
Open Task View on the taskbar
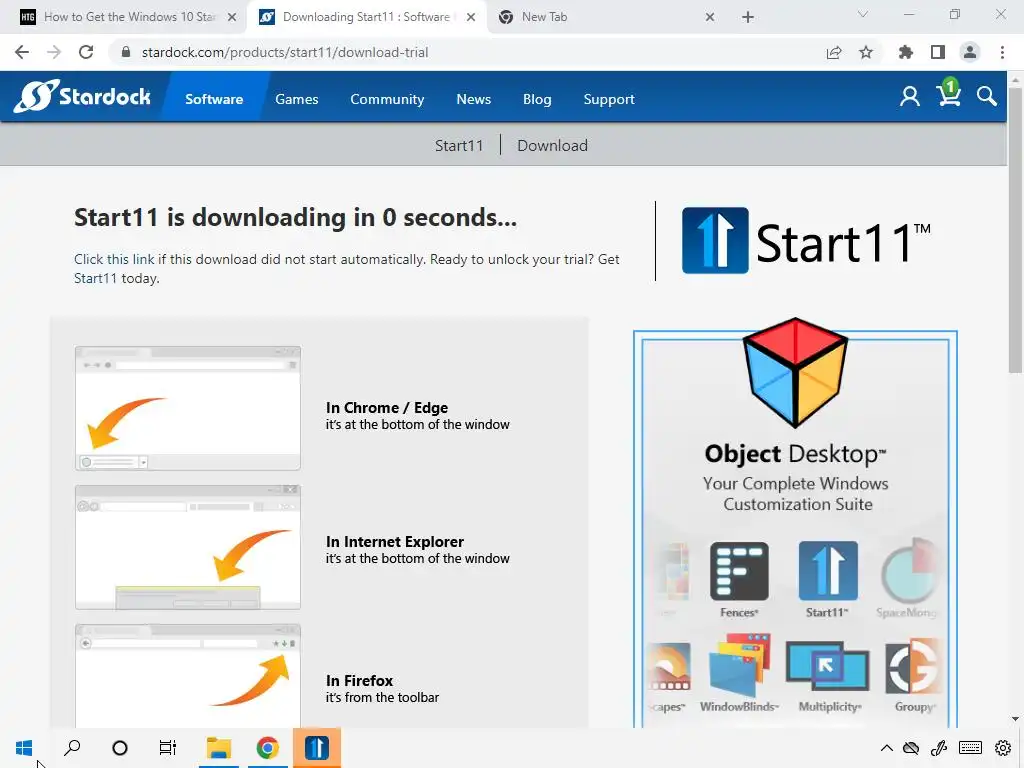[x=168, y=748]
